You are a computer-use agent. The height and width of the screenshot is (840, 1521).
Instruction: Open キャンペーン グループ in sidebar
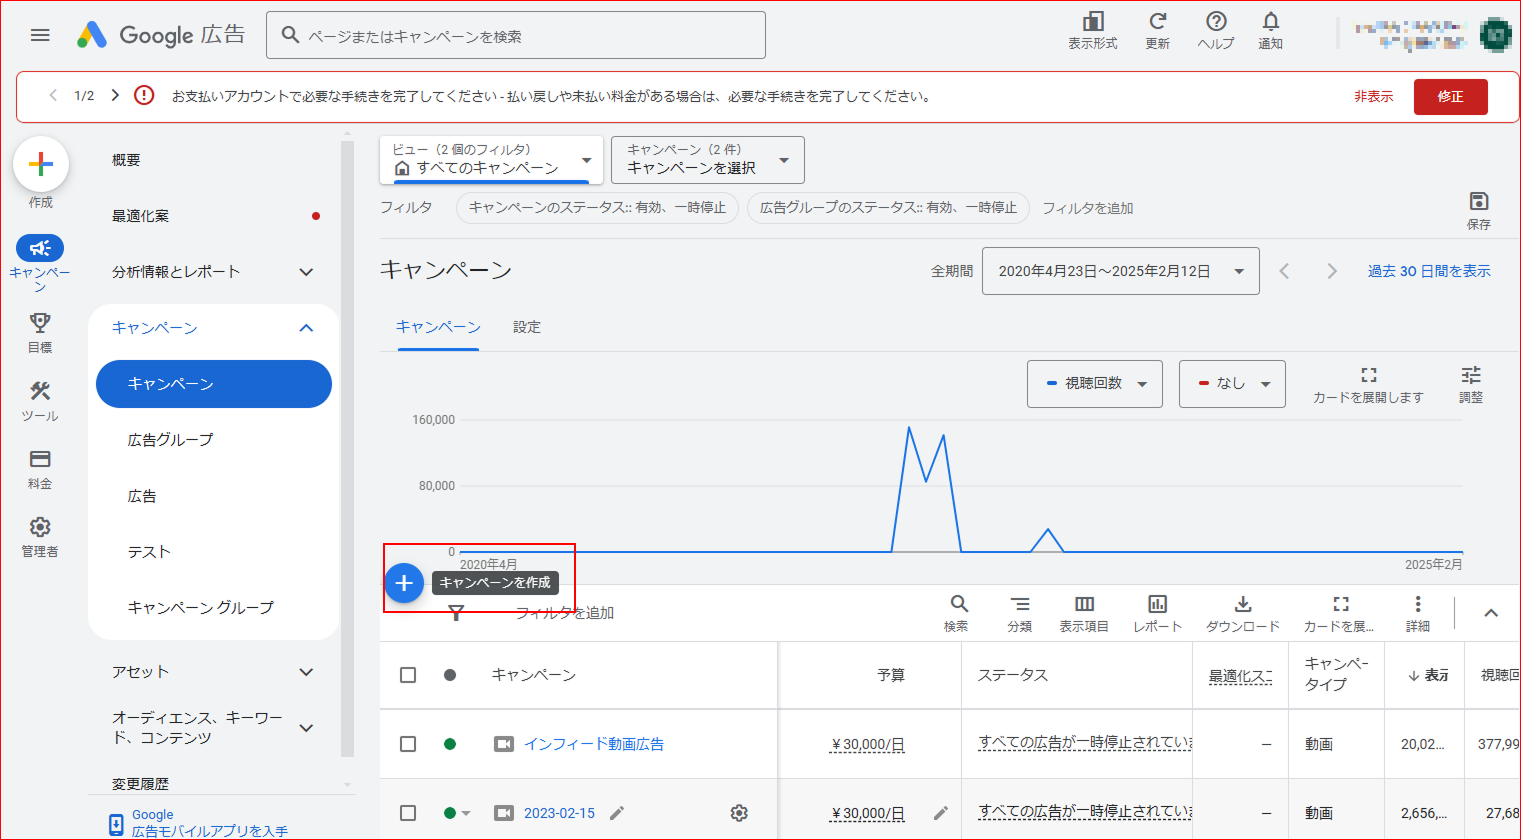(200, 608)
